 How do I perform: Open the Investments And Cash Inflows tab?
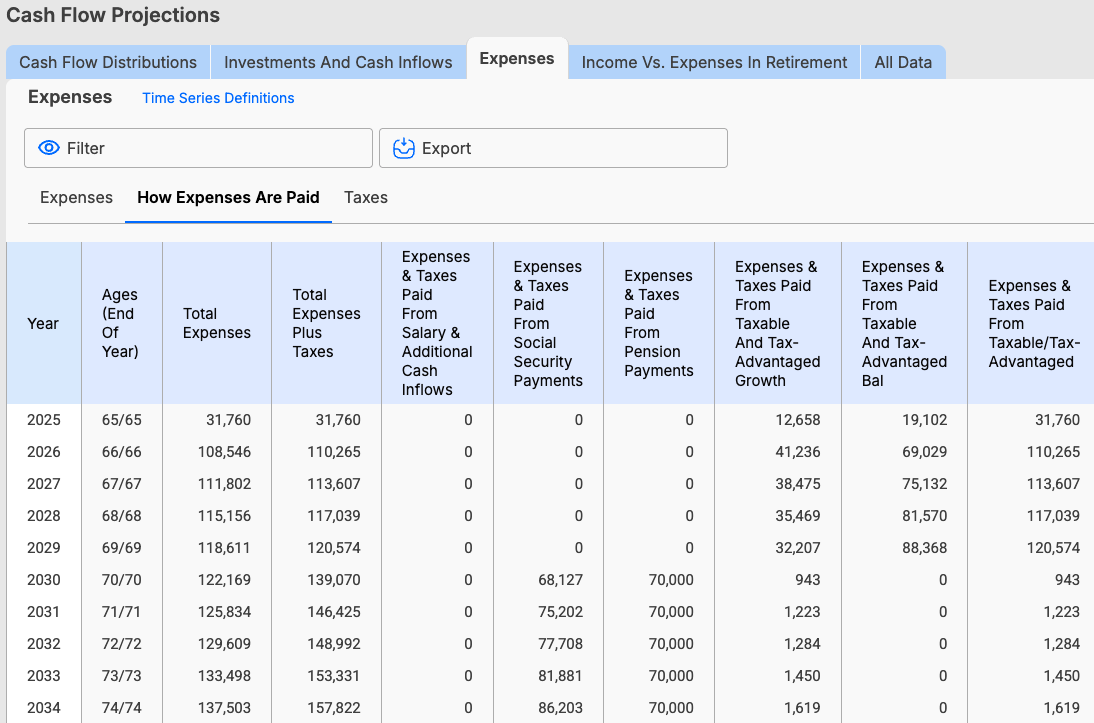point(338,62)
